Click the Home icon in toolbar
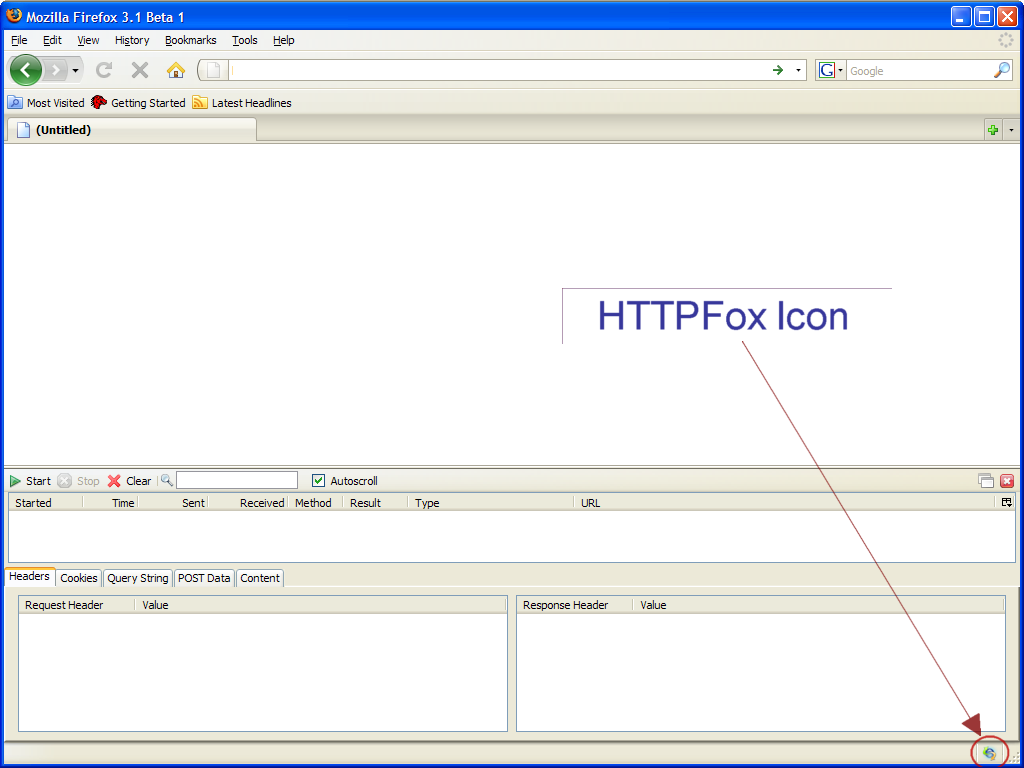Viewport: 1024px width, 768px height. pyautogui.click(x=176, y=70)
